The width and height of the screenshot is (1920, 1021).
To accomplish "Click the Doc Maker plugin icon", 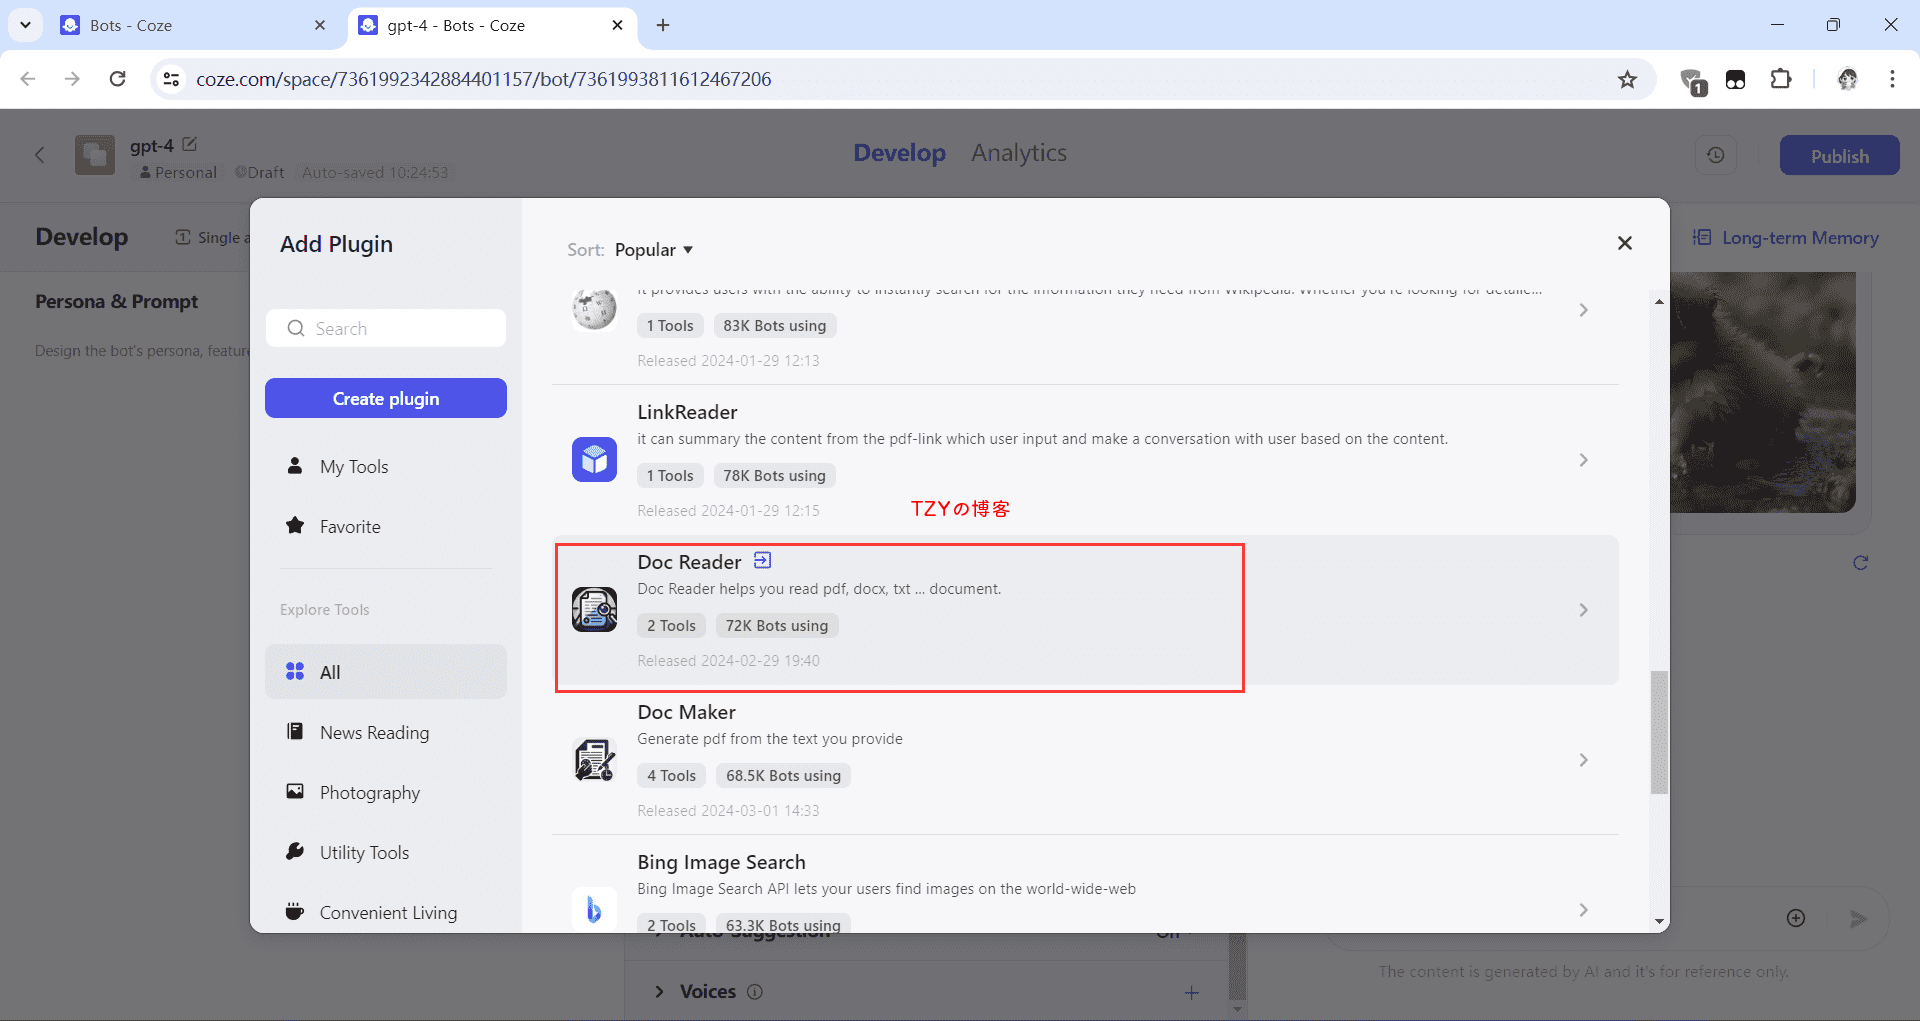I will pyautogui.click(x=594, y=760).
